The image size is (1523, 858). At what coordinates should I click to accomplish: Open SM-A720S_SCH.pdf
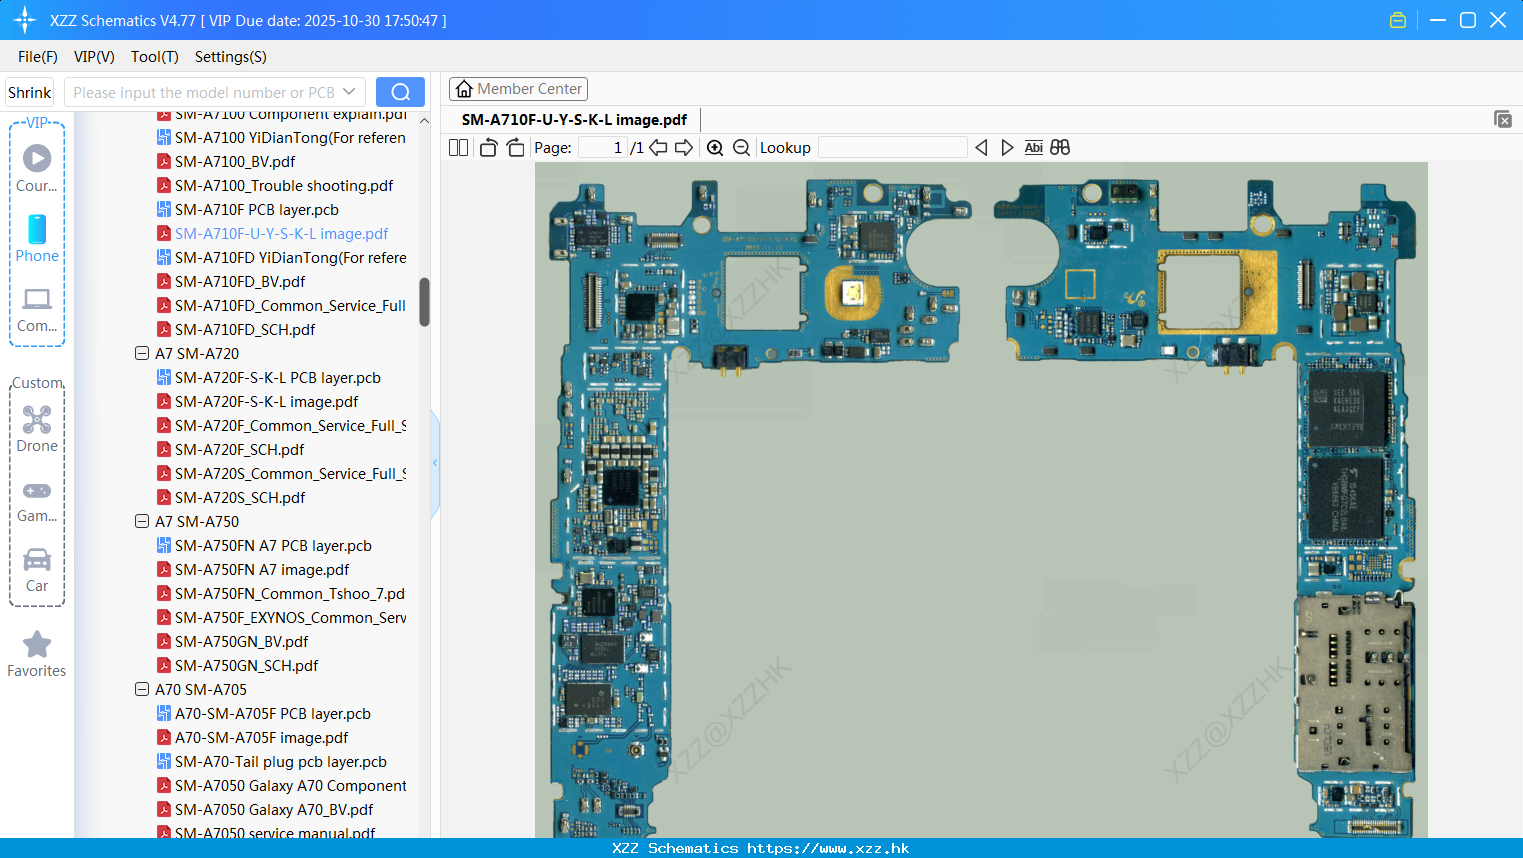[240, 497]
